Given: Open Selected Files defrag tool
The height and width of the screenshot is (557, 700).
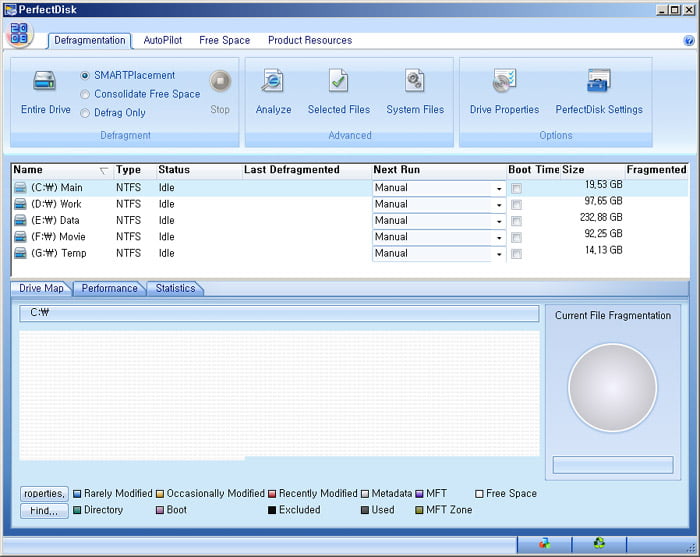Looking at the screenshot, I should (338, 82).
